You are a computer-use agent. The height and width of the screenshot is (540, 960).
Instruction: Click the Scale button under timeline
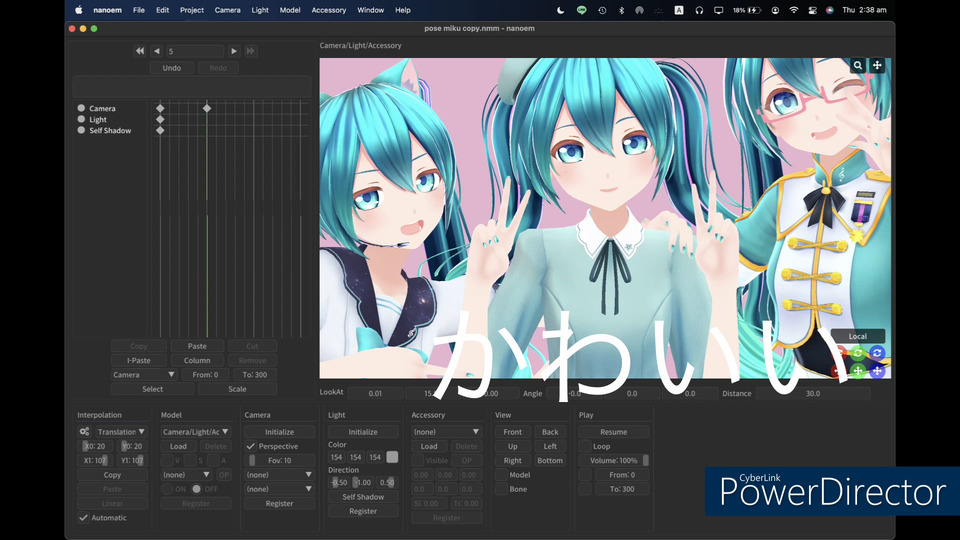(238, 389)
